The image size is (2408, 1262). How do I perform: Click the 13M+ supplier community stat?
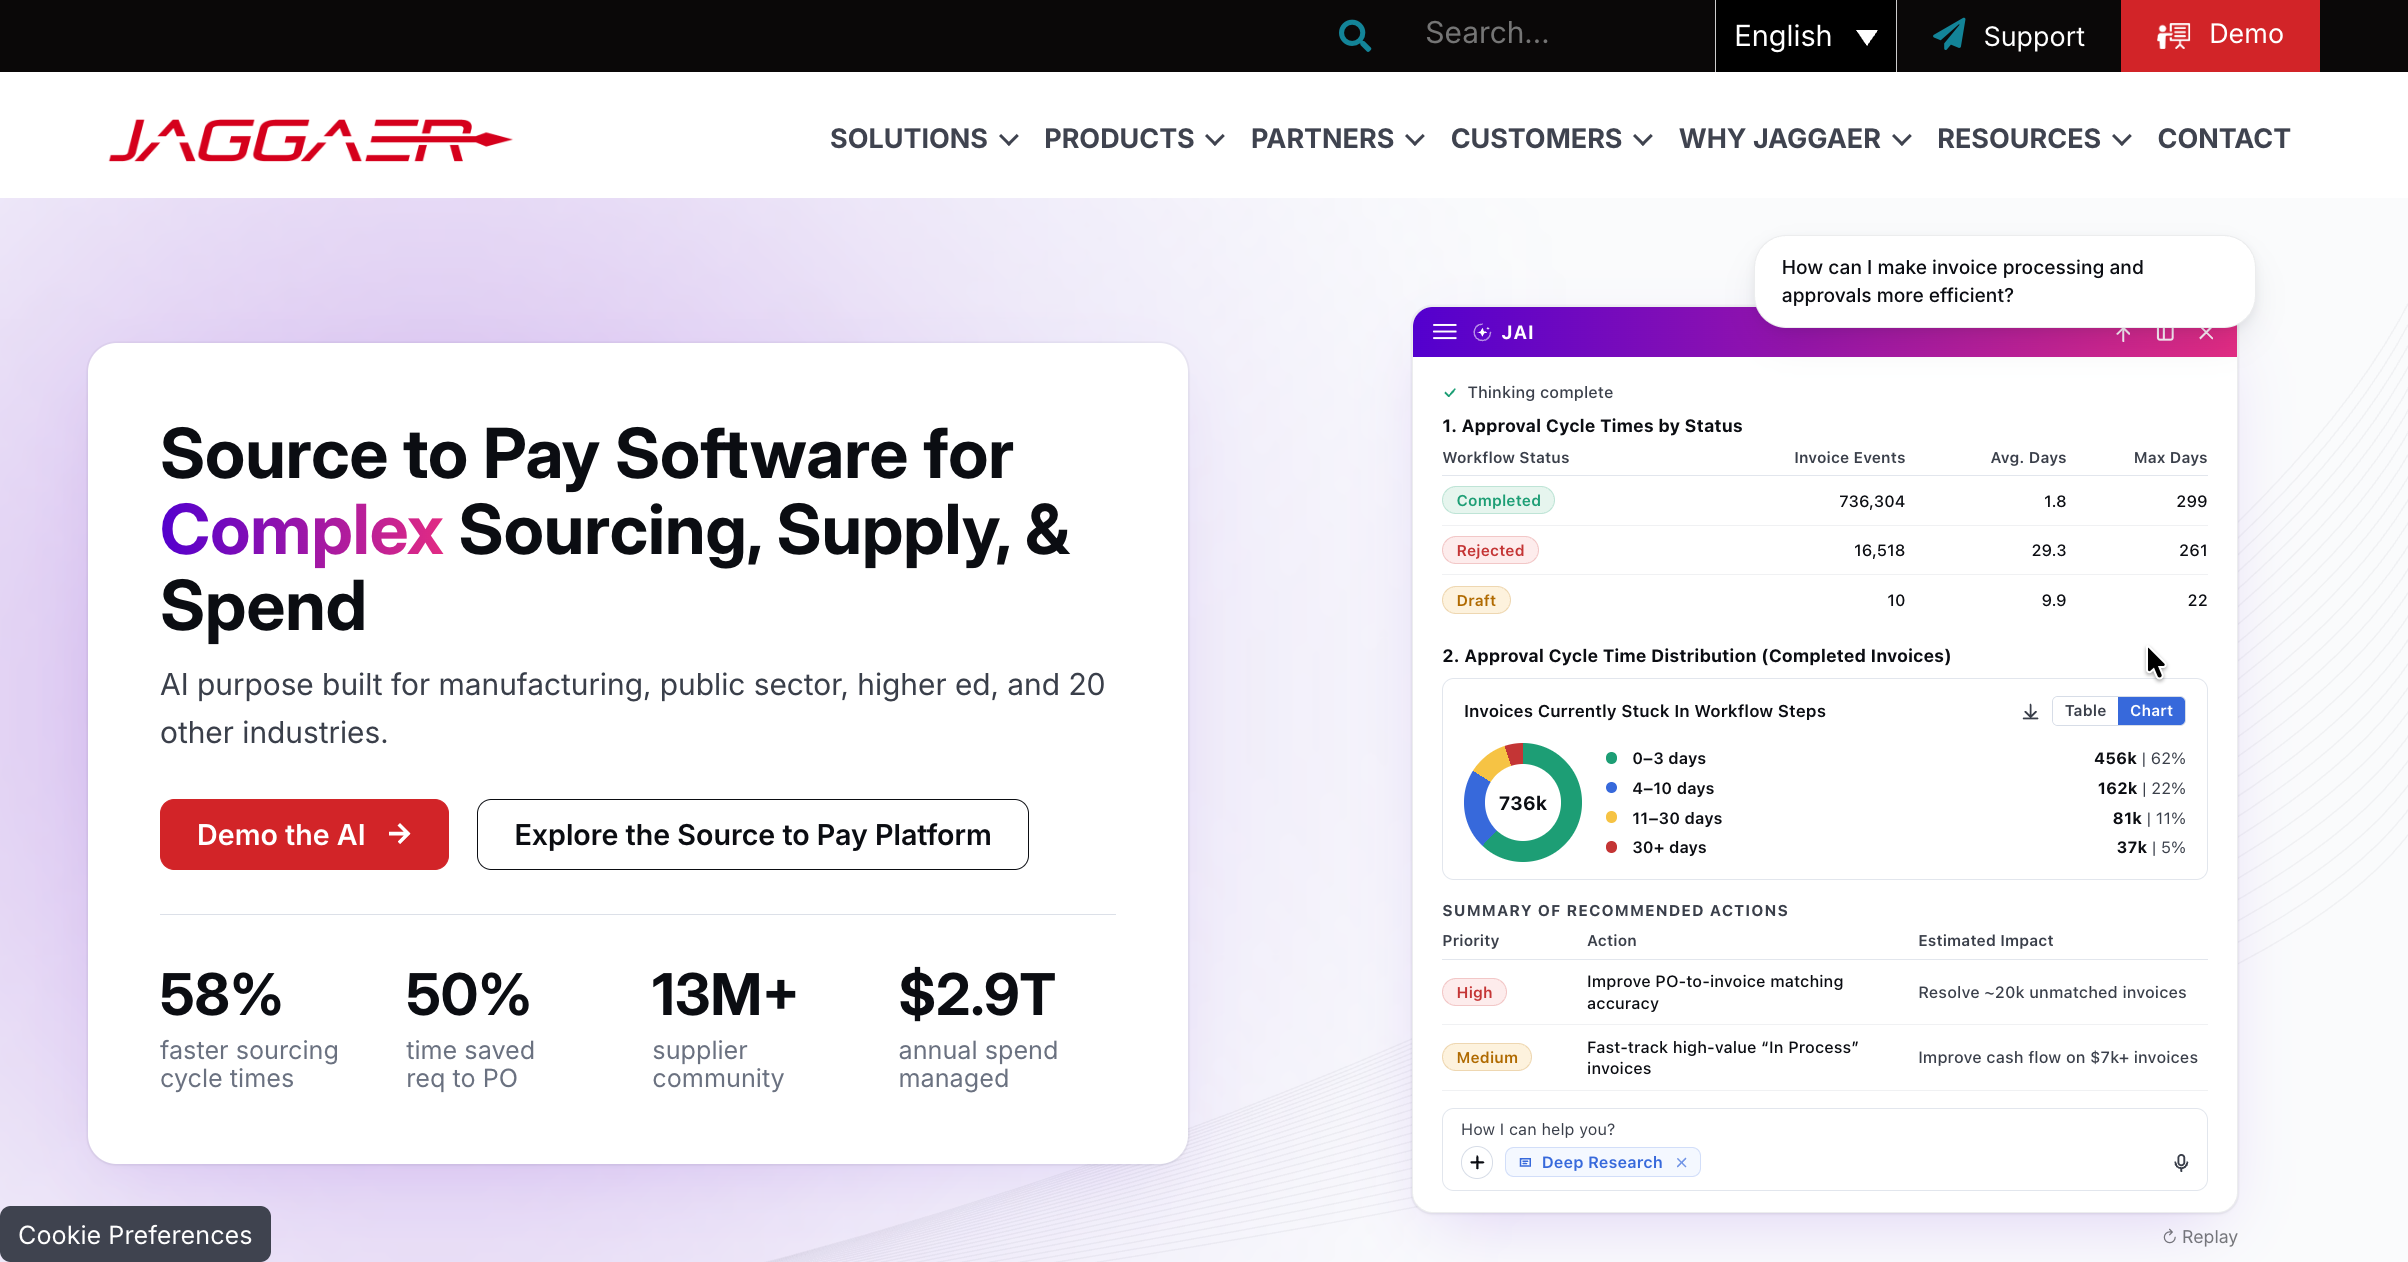725,1029
